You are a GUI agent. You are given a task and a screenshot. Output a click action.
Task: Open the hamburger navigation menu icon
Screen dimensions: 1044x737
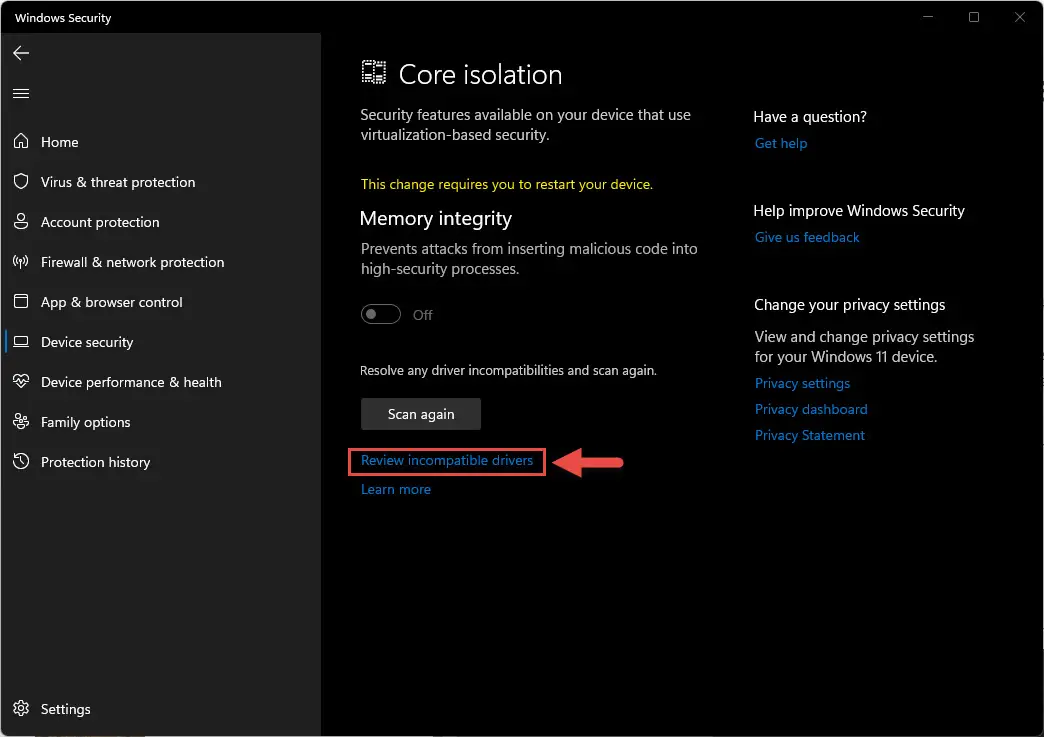(x=21, y=93)
